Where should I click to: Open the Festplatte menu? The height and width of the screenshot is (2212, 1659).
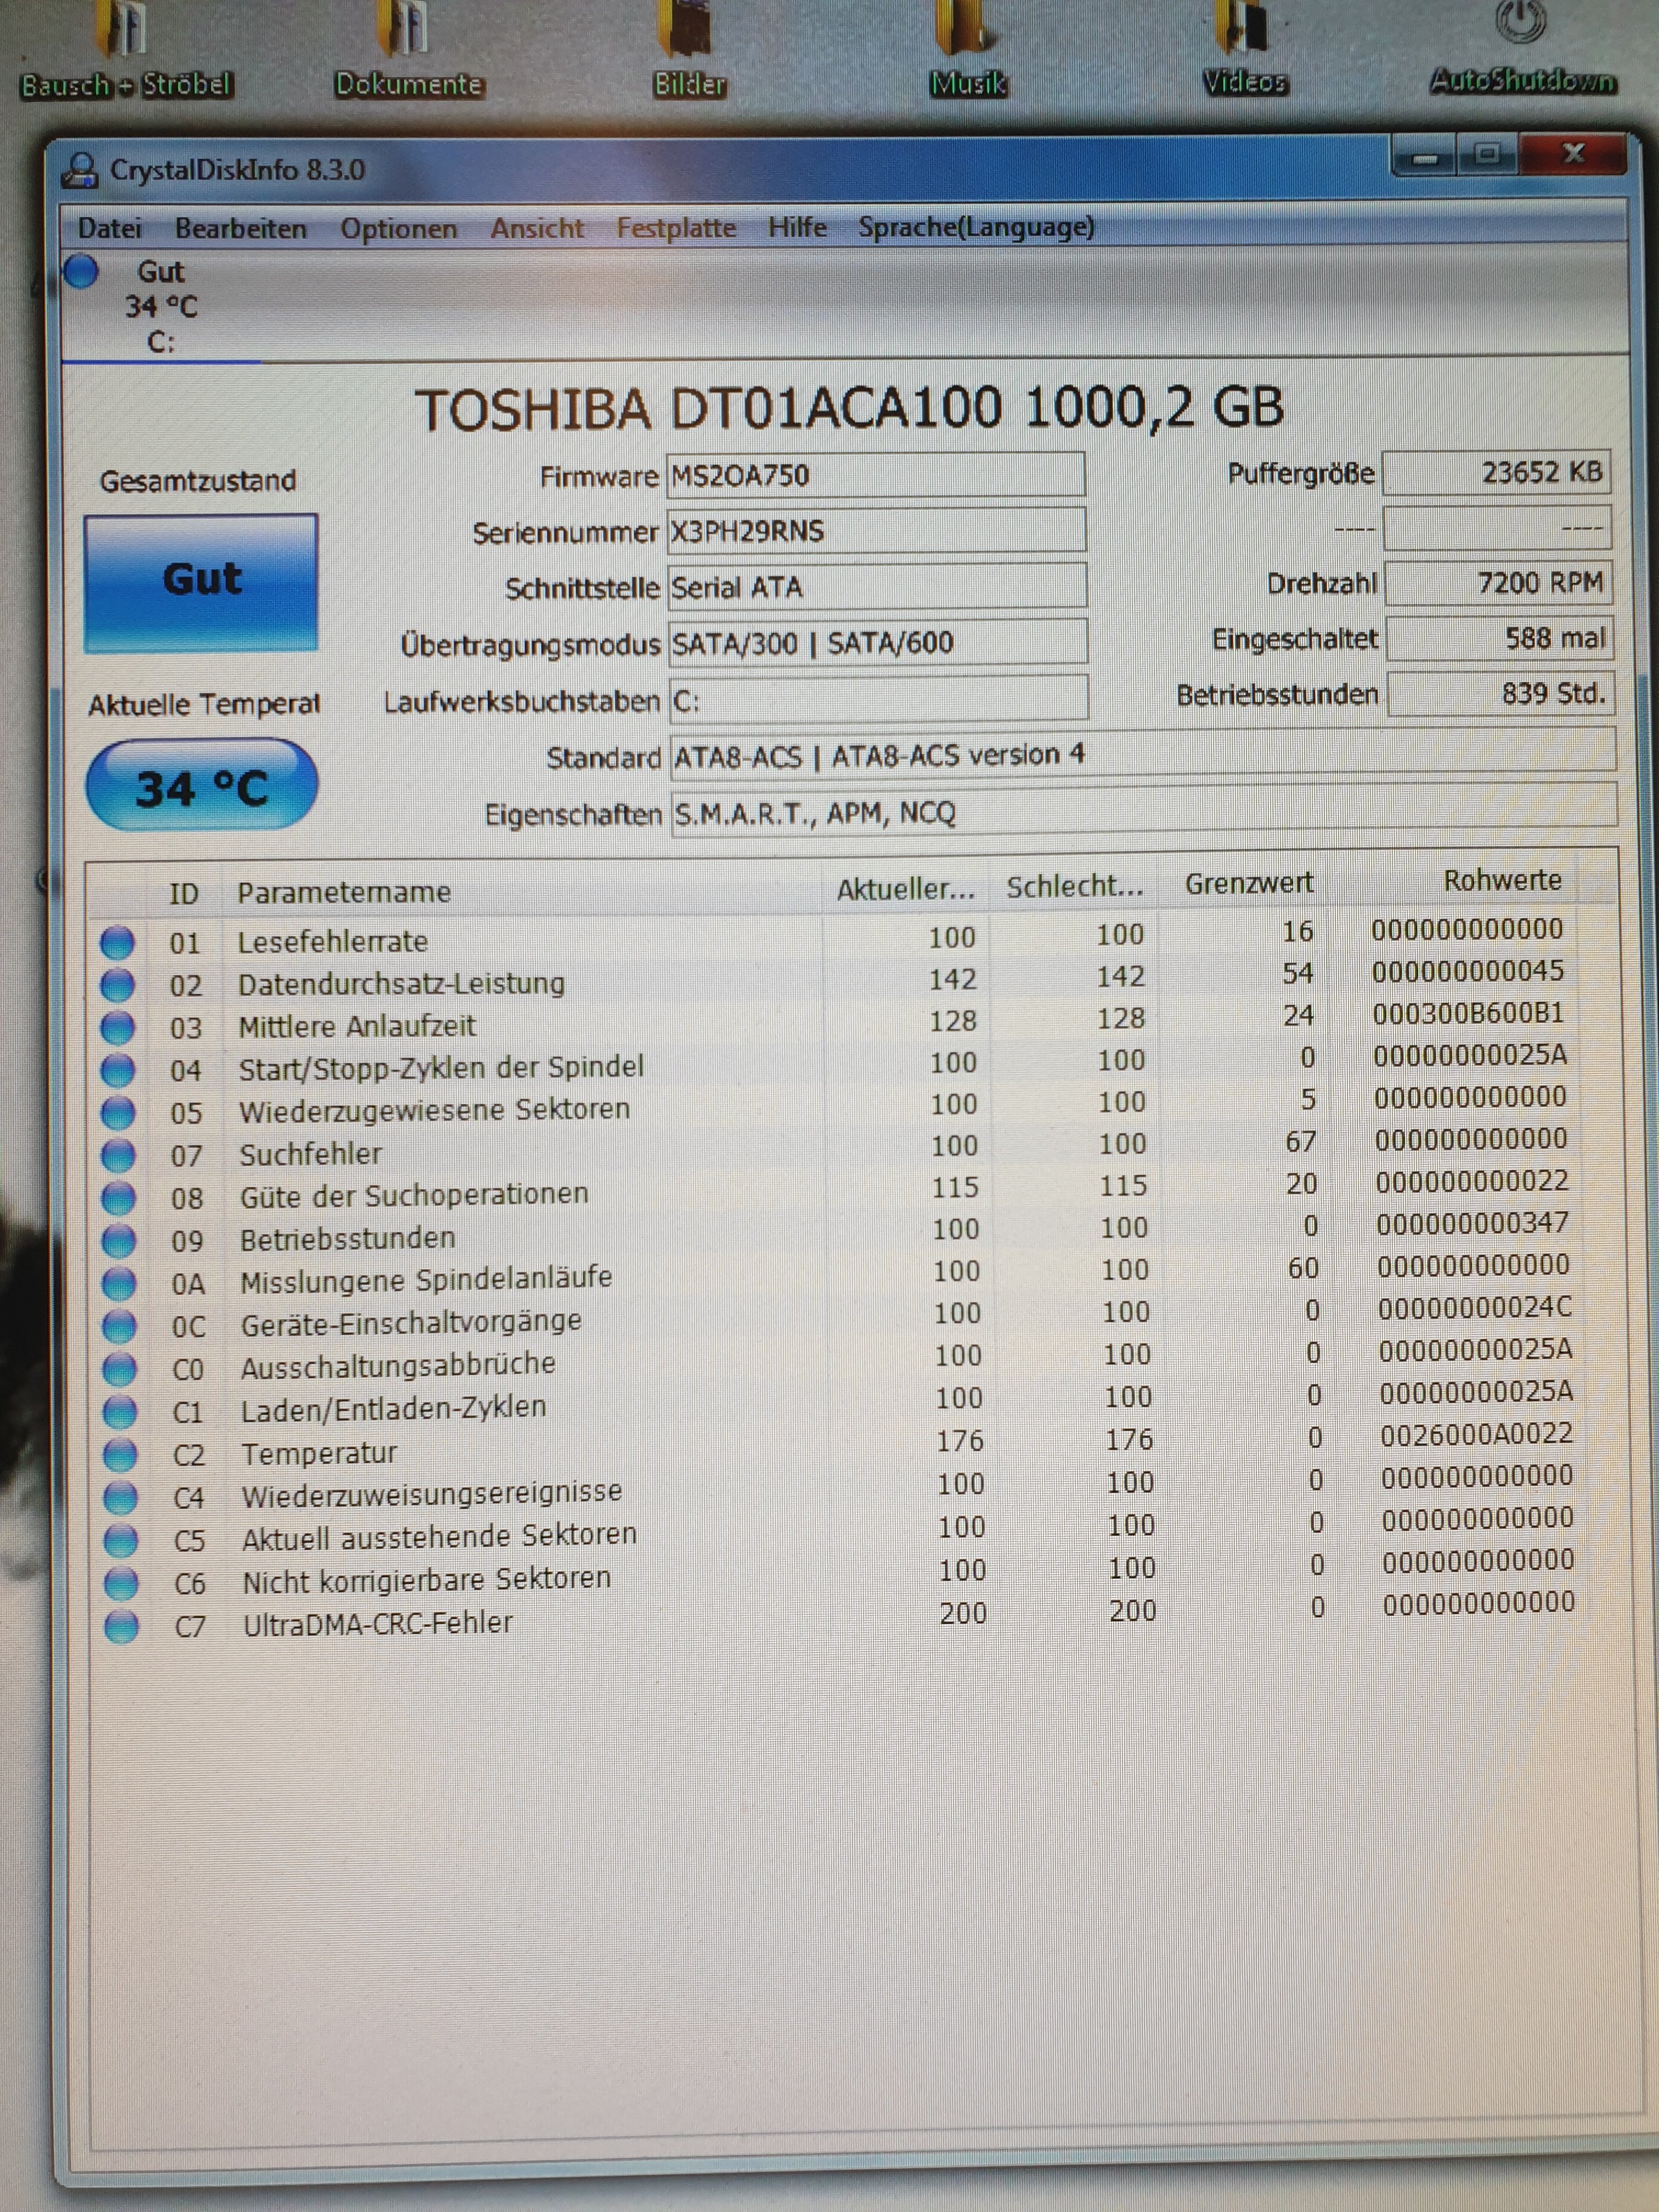[675, 228]
